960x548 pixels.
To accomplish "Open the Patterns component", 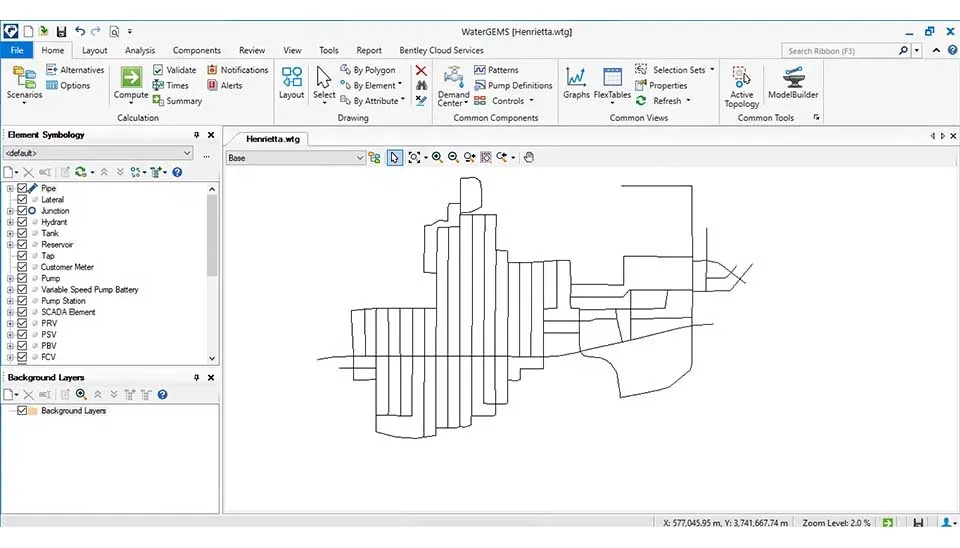I will (x=497, y=70).
